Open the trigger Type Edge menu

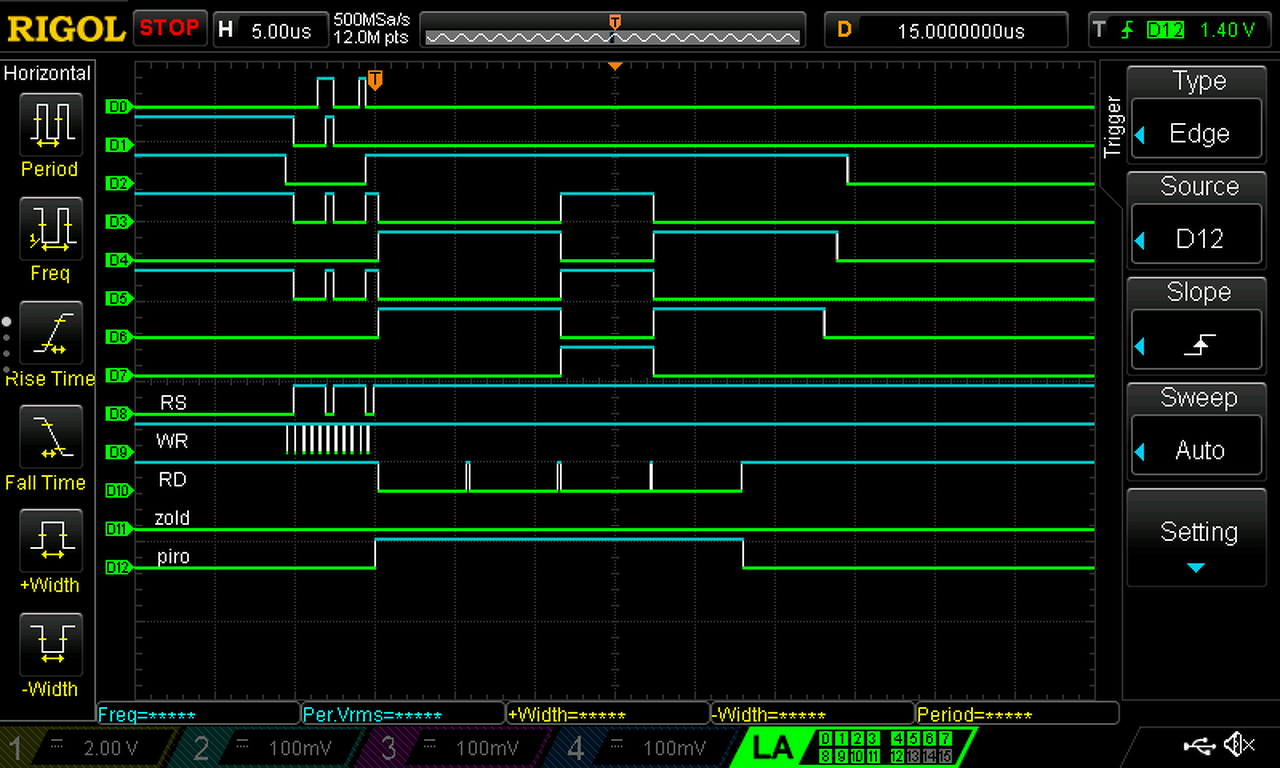(x=1196, y=113)
